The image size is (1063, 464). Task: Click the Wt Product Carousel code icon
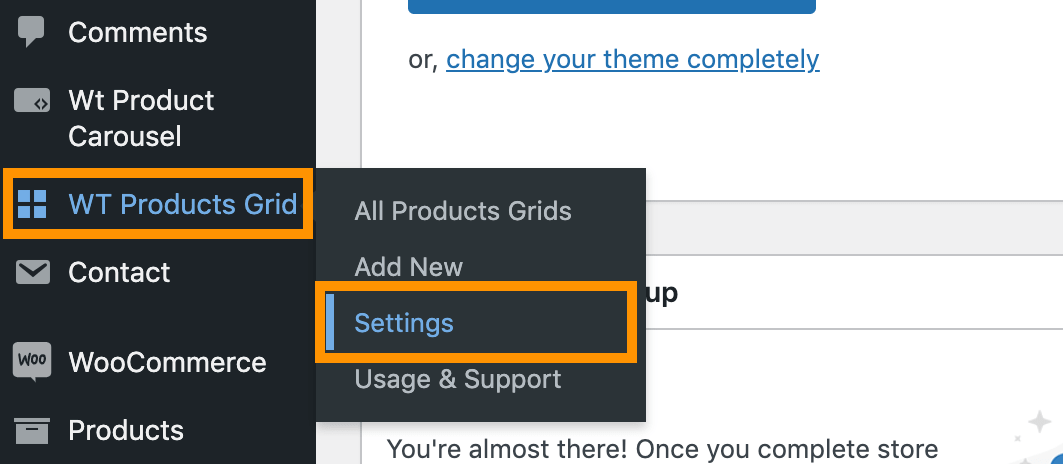click(x=32, y=101)
